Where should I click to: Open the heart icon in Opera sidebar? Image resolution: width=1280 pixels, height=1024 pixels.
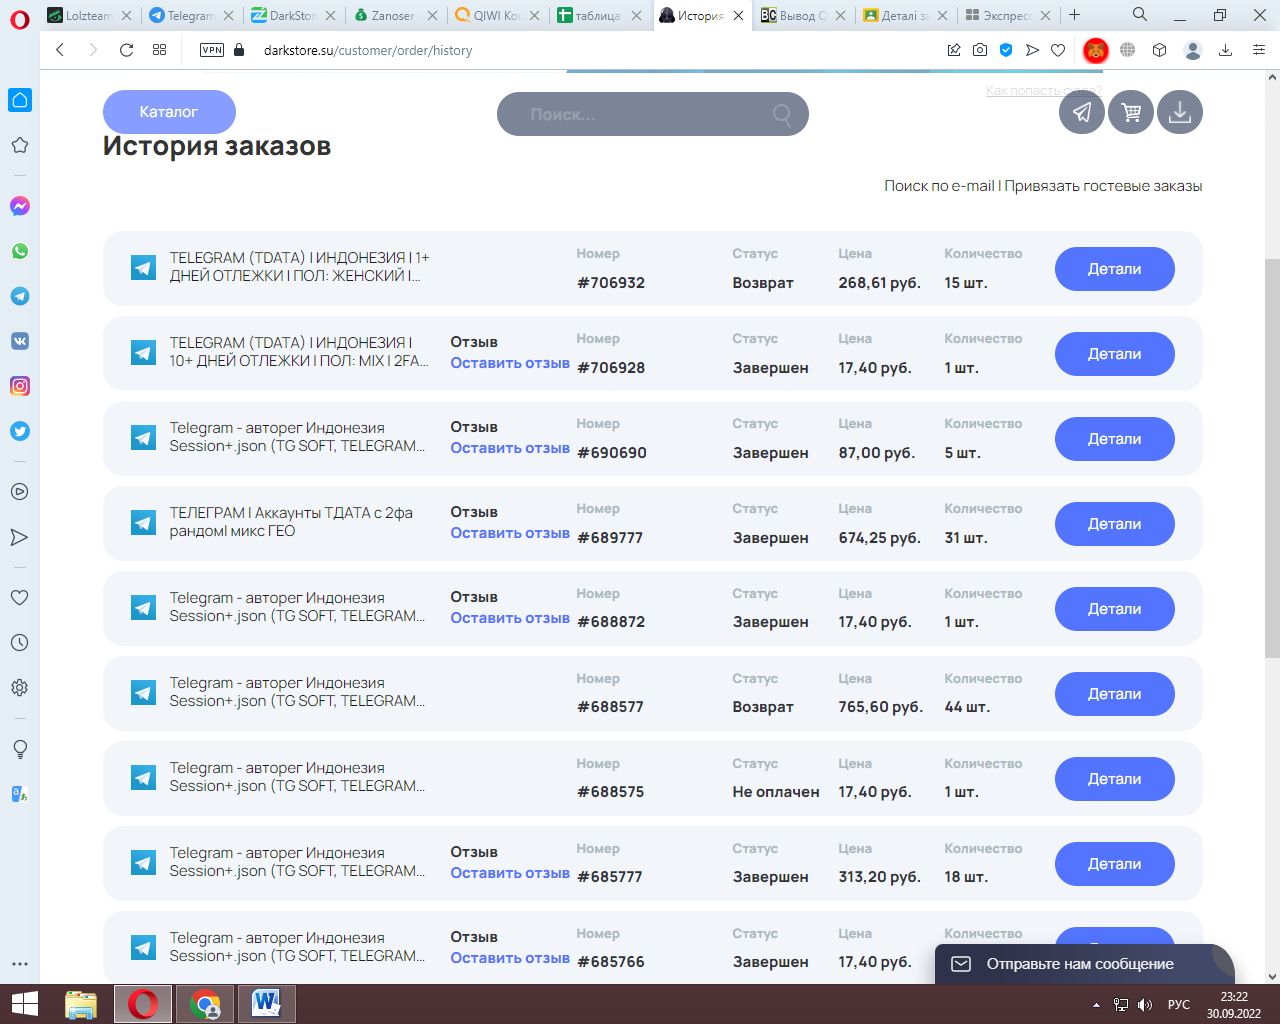[20, 598]
